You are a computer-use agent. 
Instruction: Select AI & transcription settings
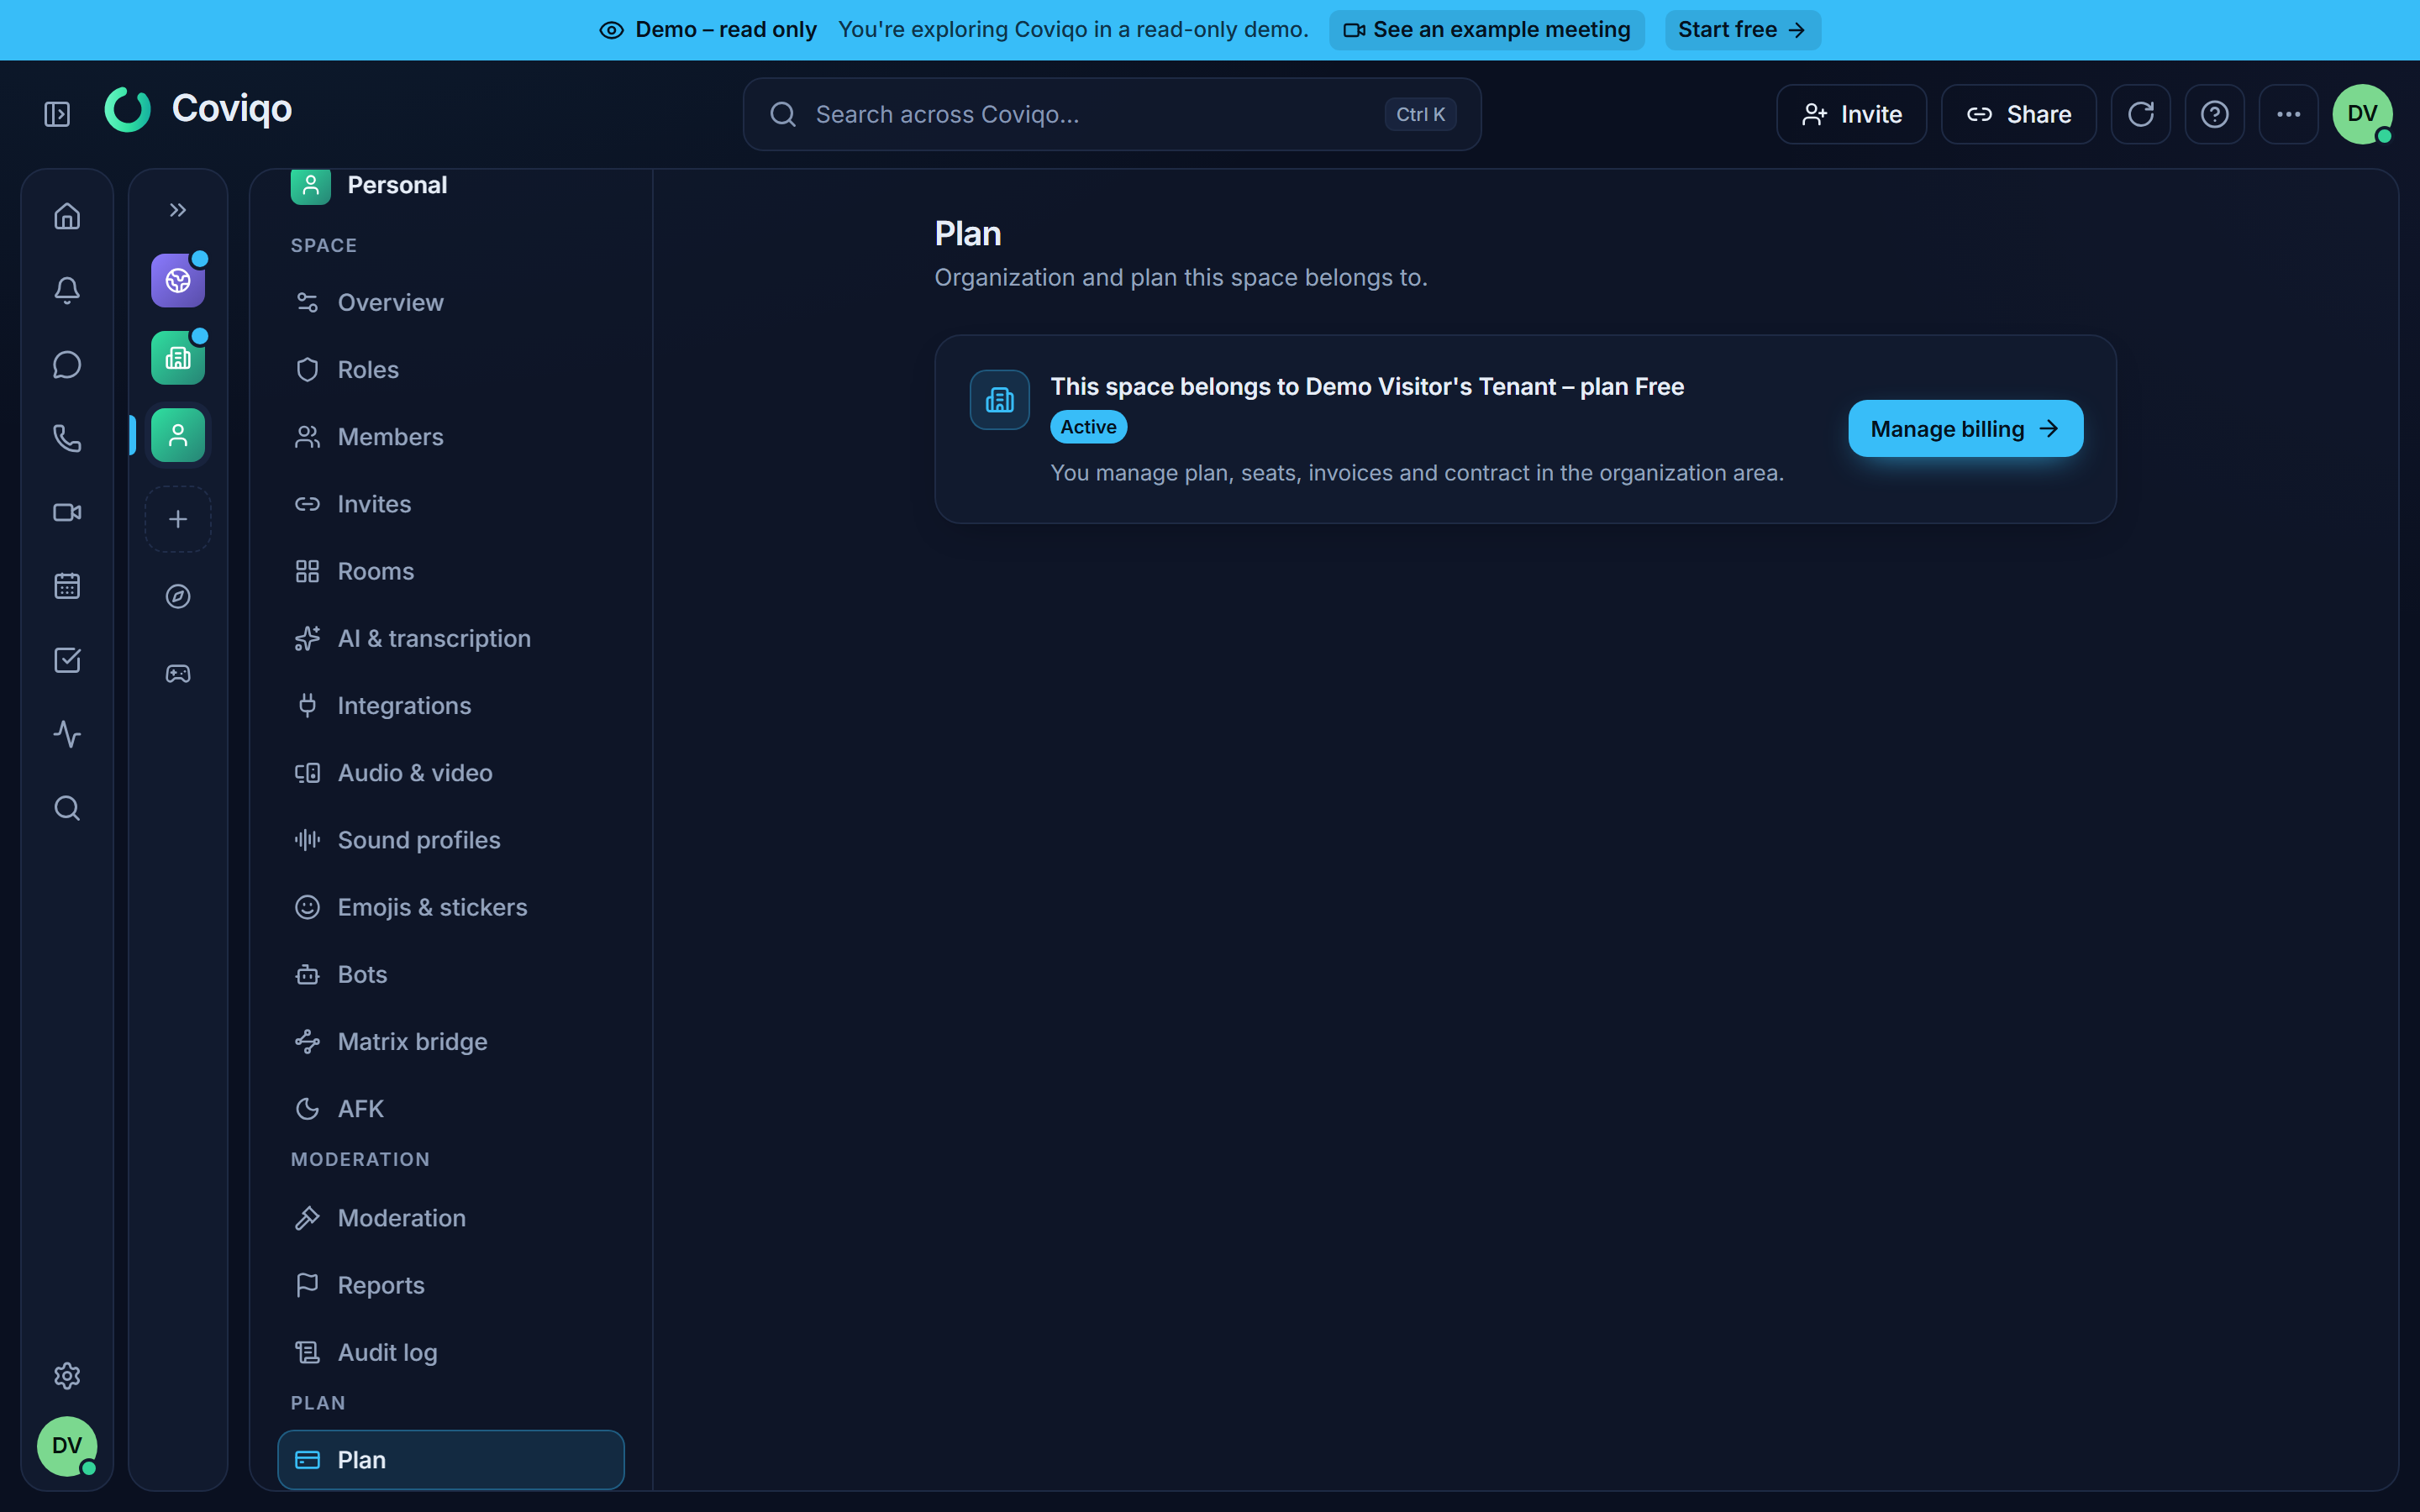click(x=451, y=638)
